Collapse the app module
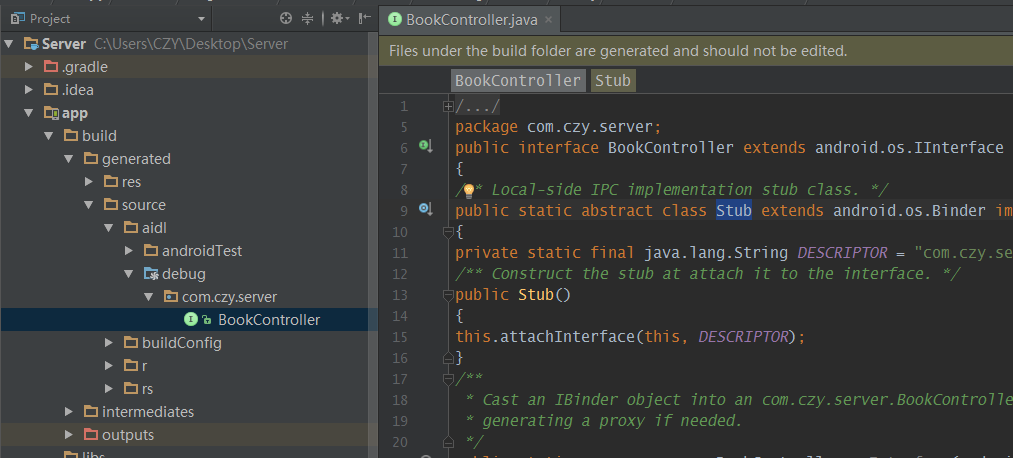 [28, 113]
